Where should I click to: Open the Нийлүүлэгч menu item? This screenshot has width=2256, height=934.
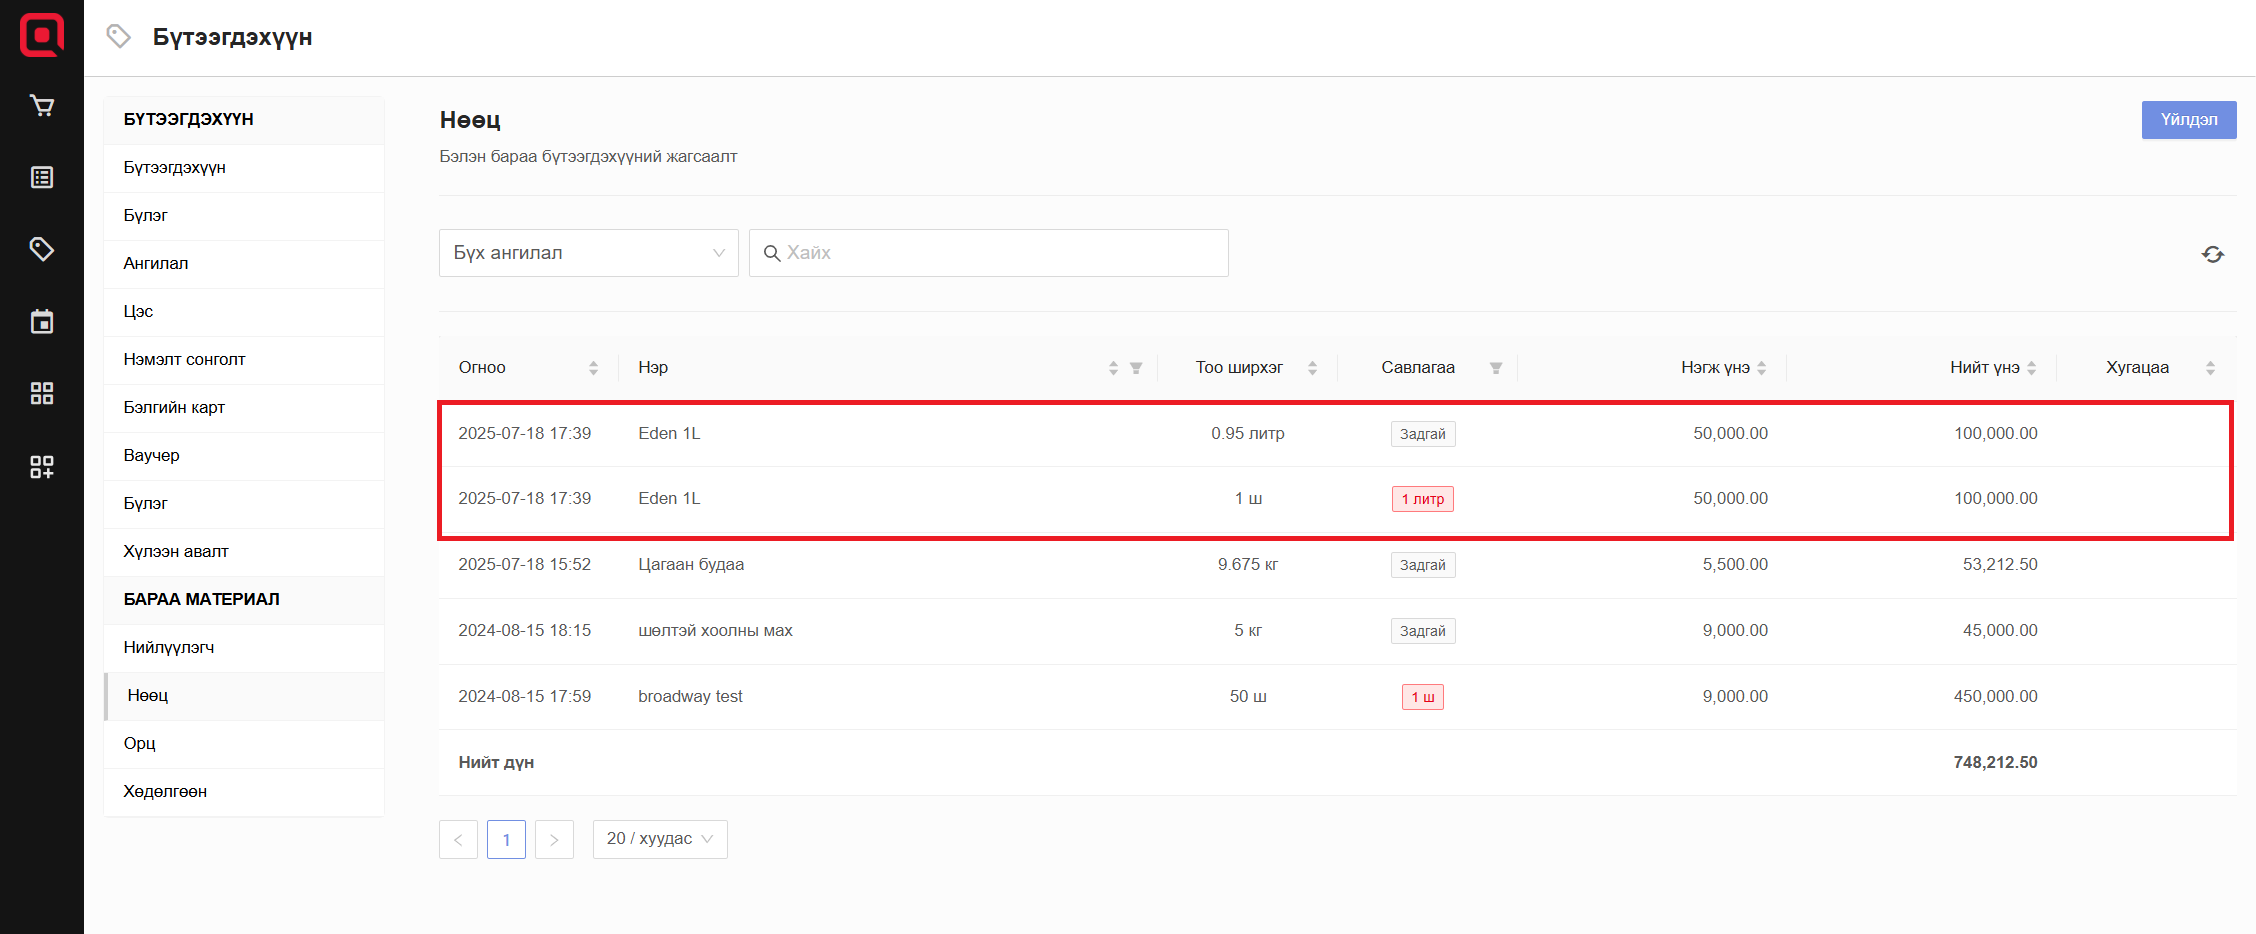(x=169, y=647)
